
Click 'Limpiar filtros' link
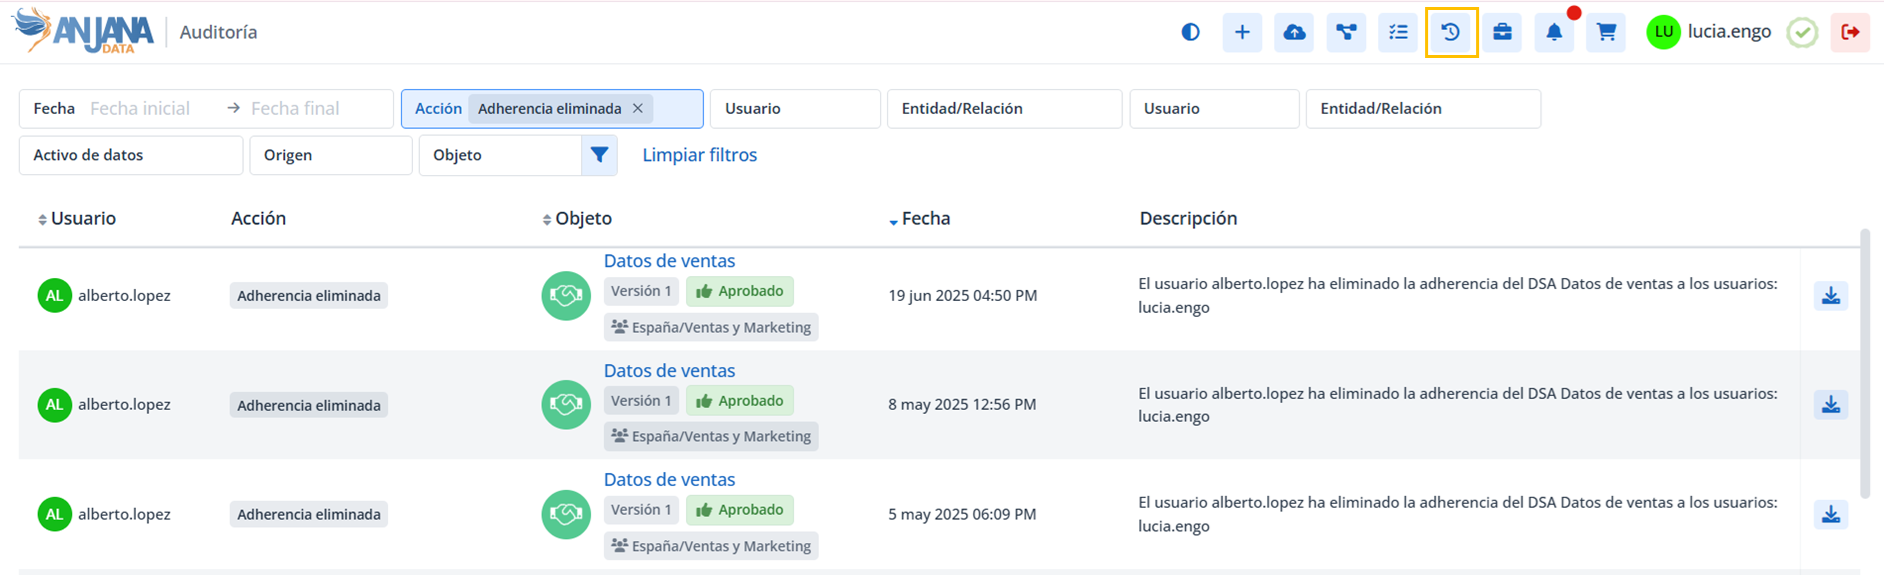pyautogui.click(x=699, y=155)
